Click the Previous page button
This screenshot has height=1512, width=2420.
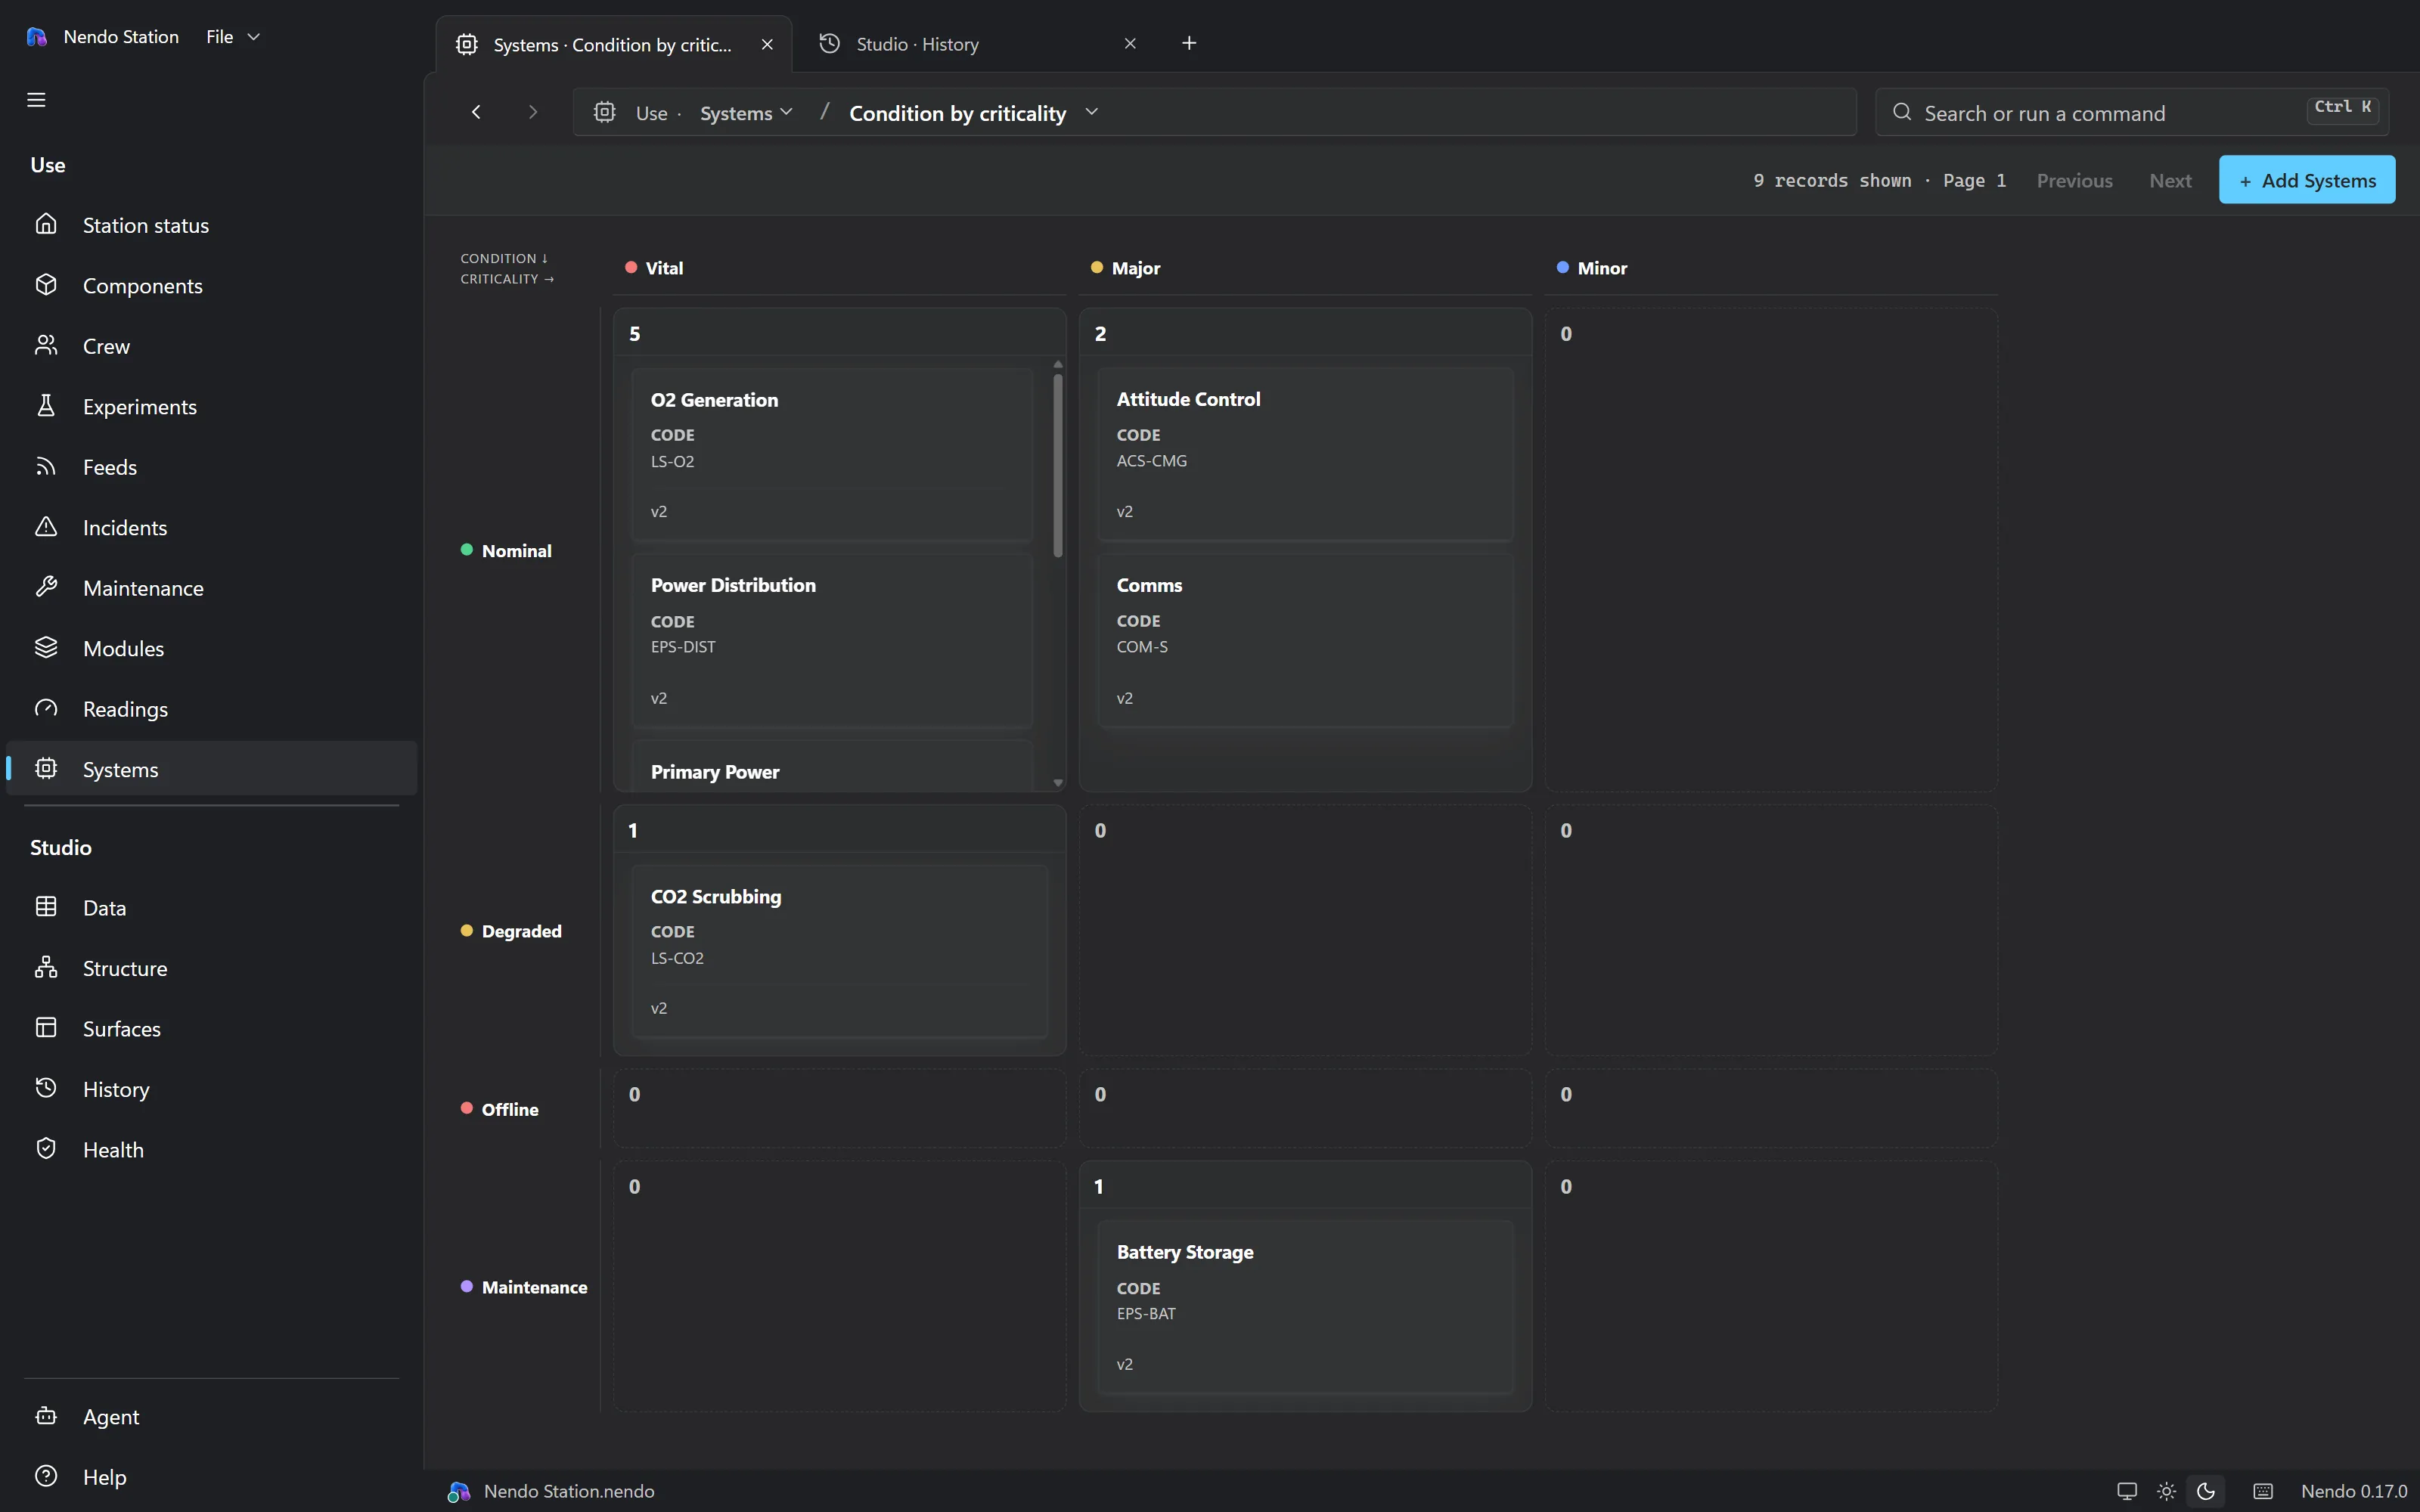[x=2075, y=181]
